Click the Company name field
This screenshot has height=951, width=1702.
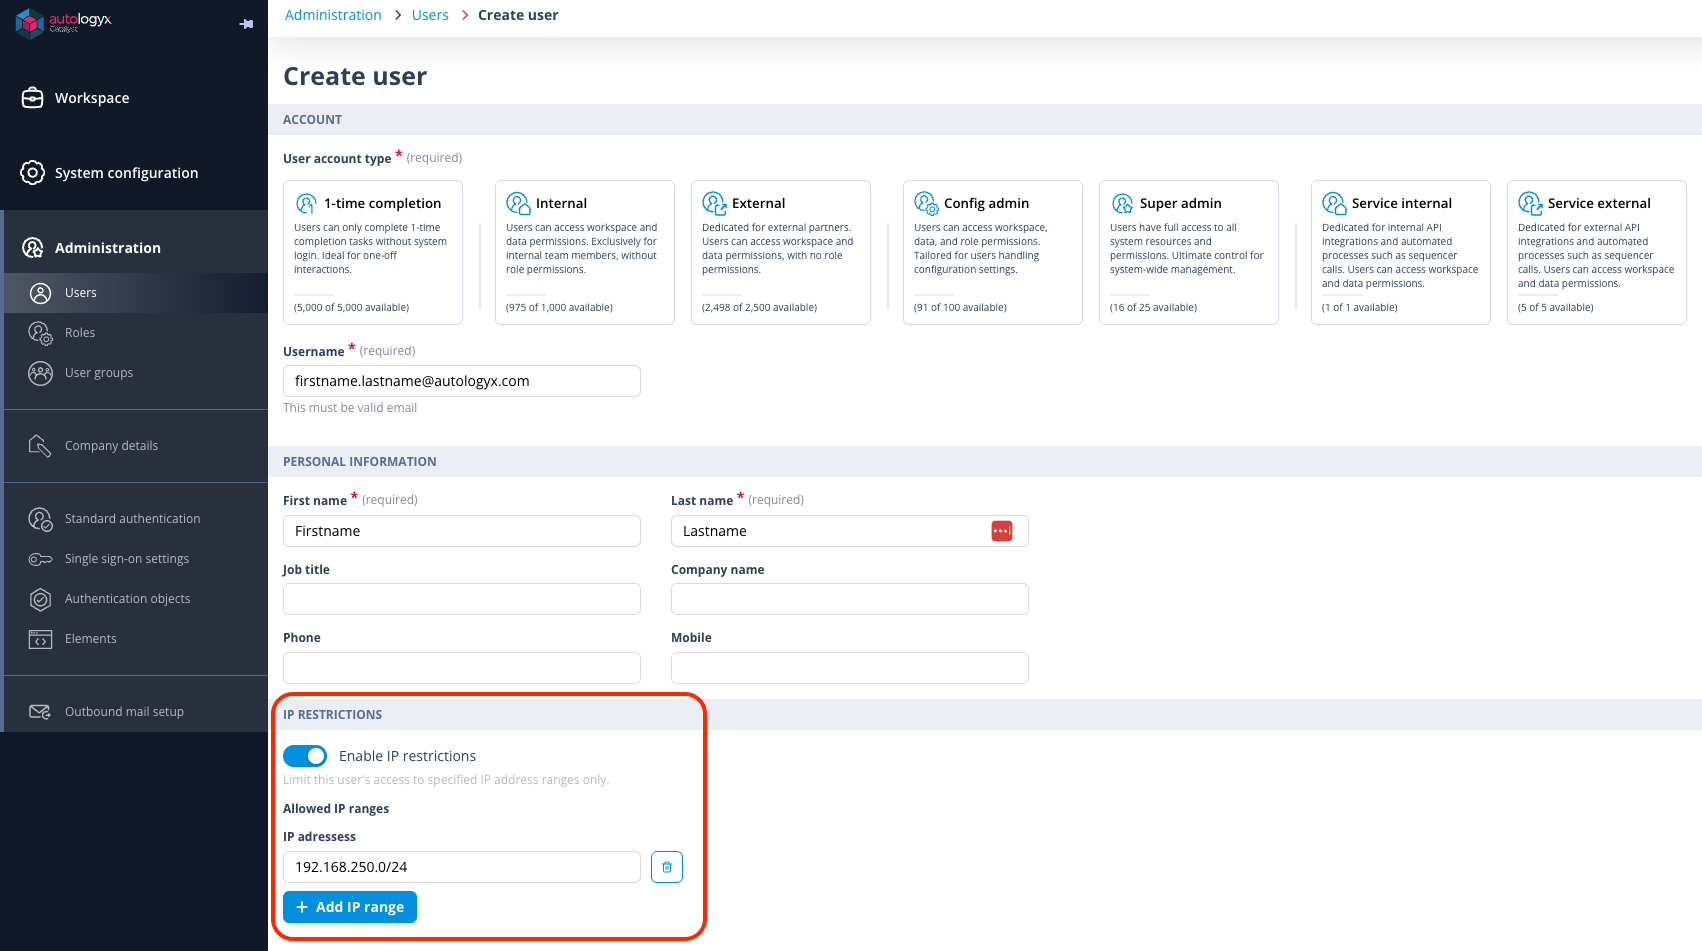point(850,599)
